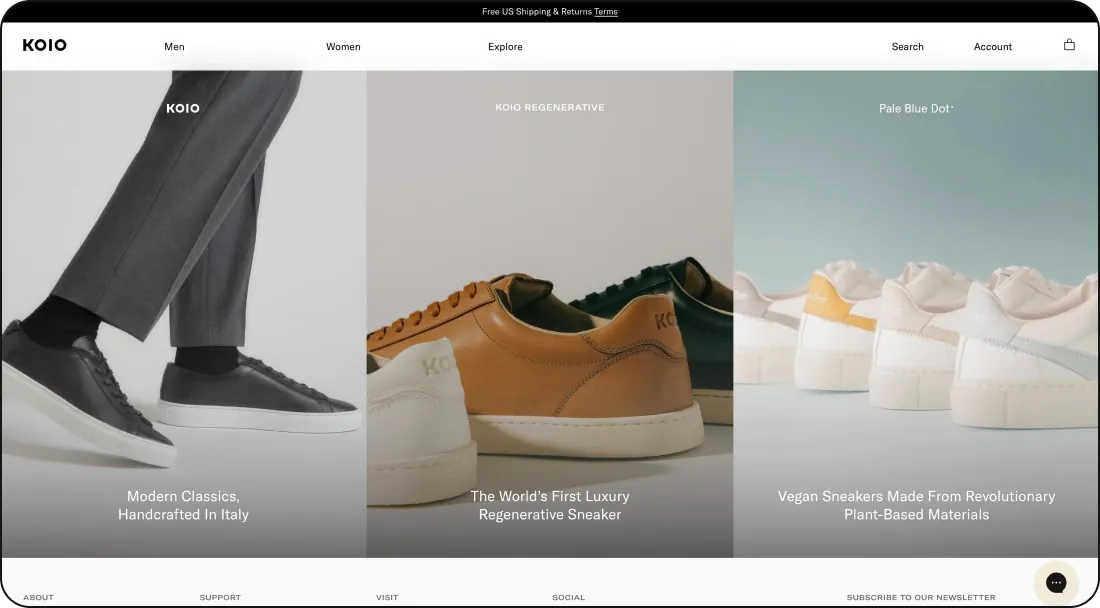Open the Women menu

pyautogui.click(x=343, y=46)
